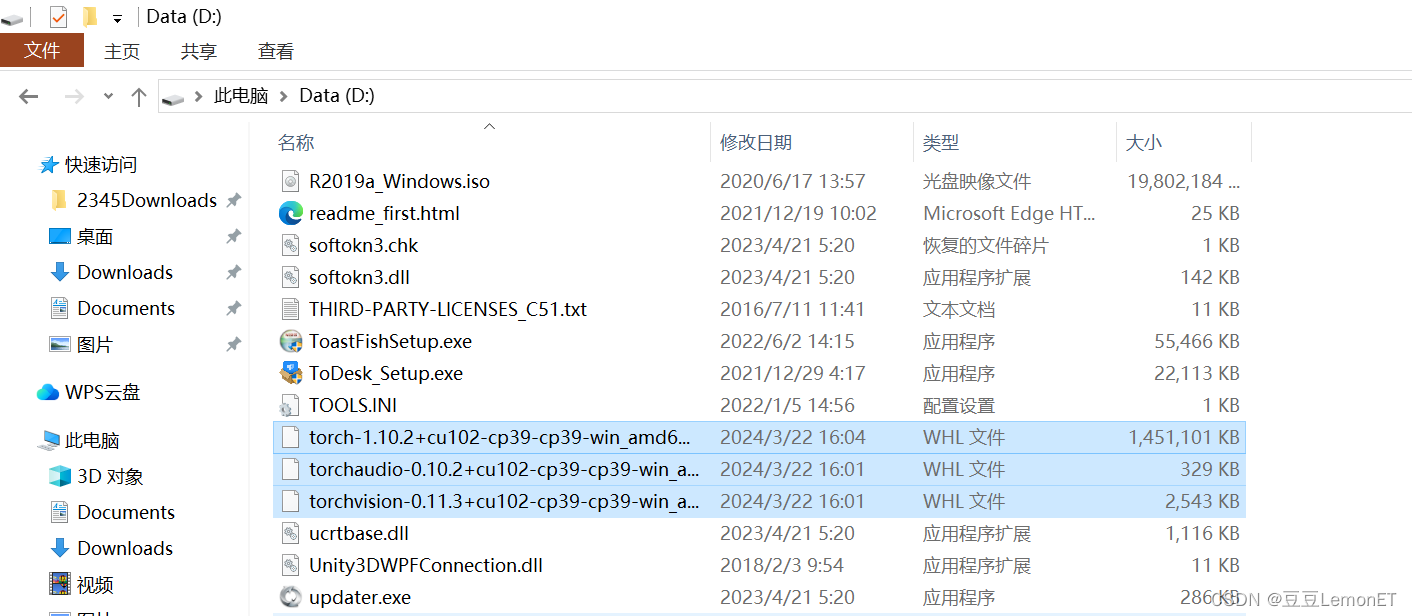Viewport: 1412px width, 616px height.
Task: Open 视频 under 此电脑
Action: (x=95, y=585)
